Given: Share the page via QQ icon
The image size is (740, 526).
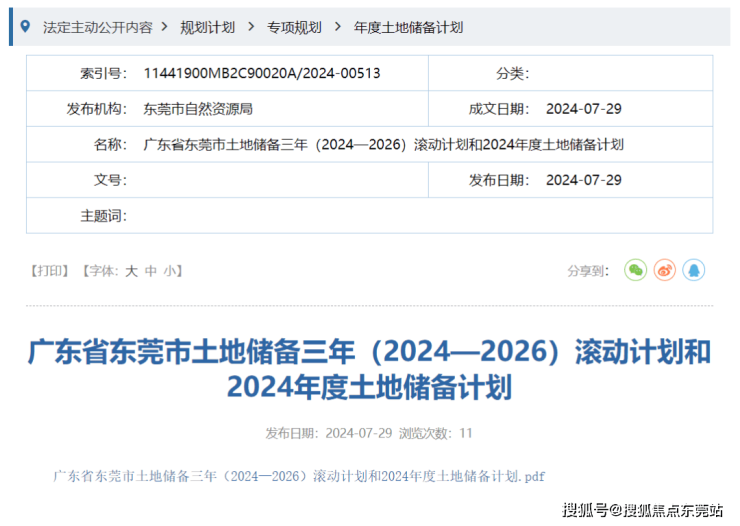Looking at the screenshot, I should point(694,270).
